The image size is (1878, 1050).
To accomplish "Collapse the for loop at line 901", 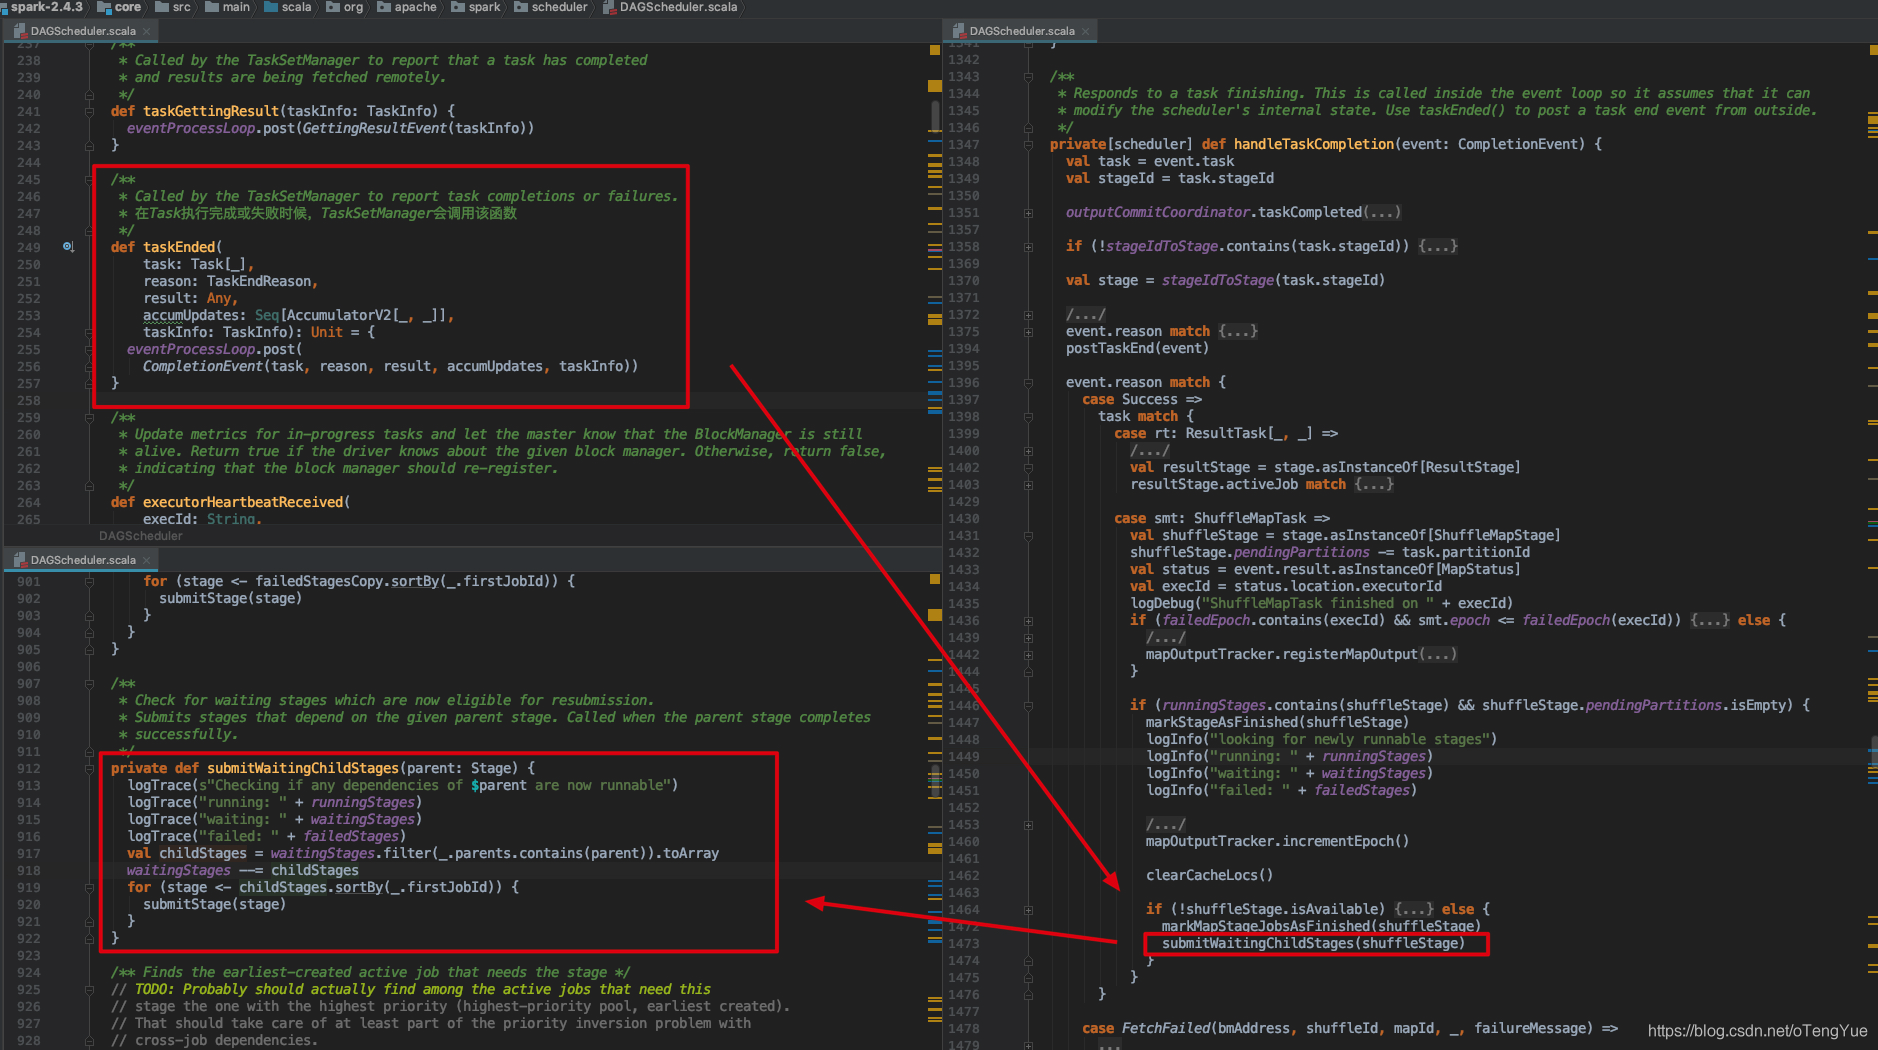I will coord(89,581).
